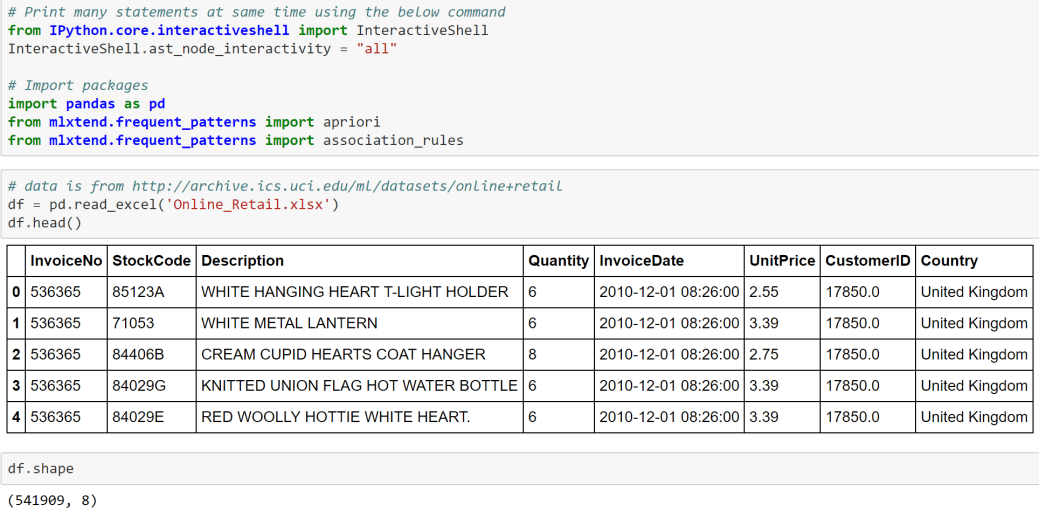Click the UCI dataset URL comment

click(x=285, y=186)
